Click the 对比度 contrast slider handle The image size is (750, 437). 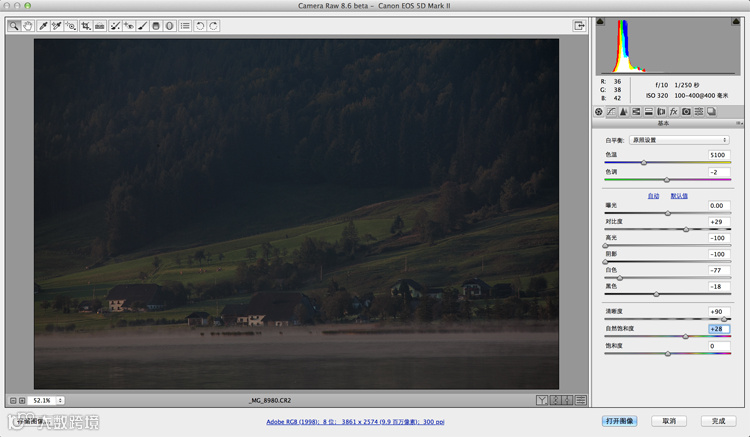click(686, 230)
